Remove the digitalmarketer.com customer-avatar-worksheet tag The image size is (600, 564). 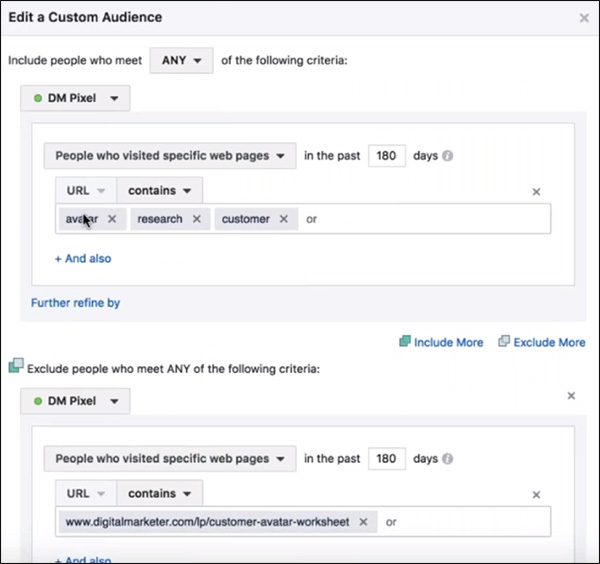click(363, 522)
